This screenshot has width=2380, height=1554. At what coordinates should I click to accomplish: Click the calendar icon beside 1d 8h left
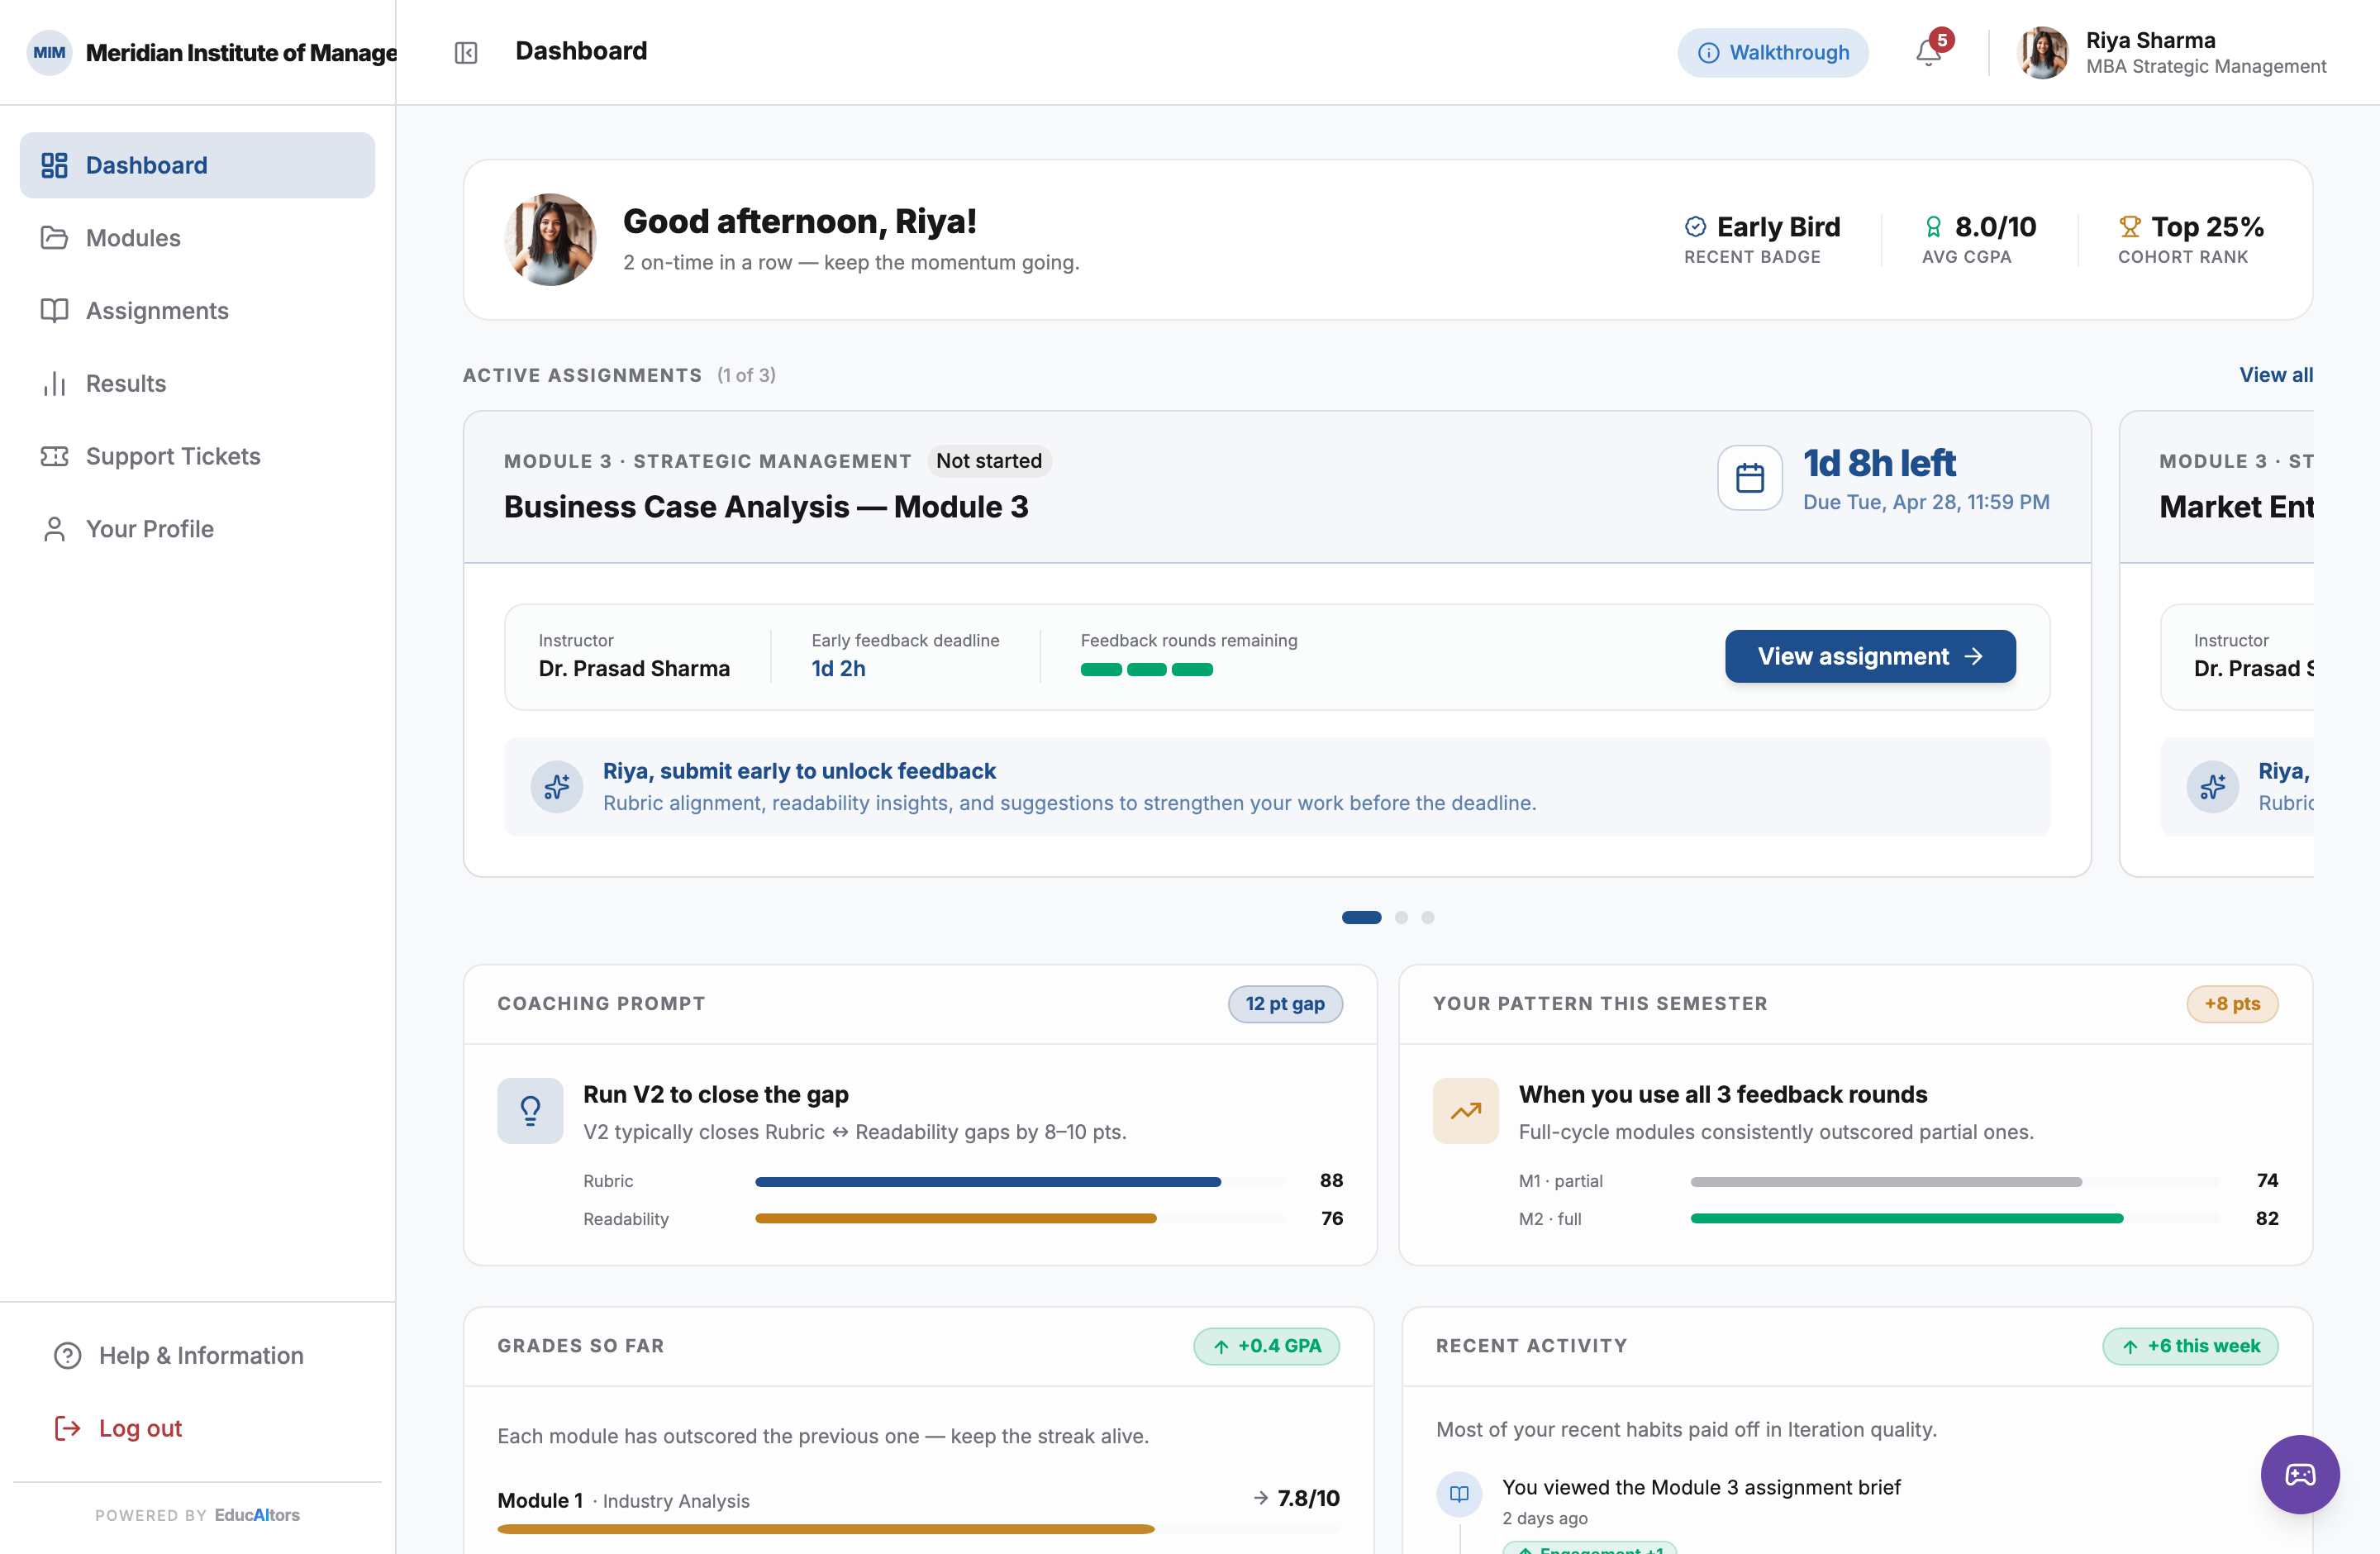[x=1749, y=478]
